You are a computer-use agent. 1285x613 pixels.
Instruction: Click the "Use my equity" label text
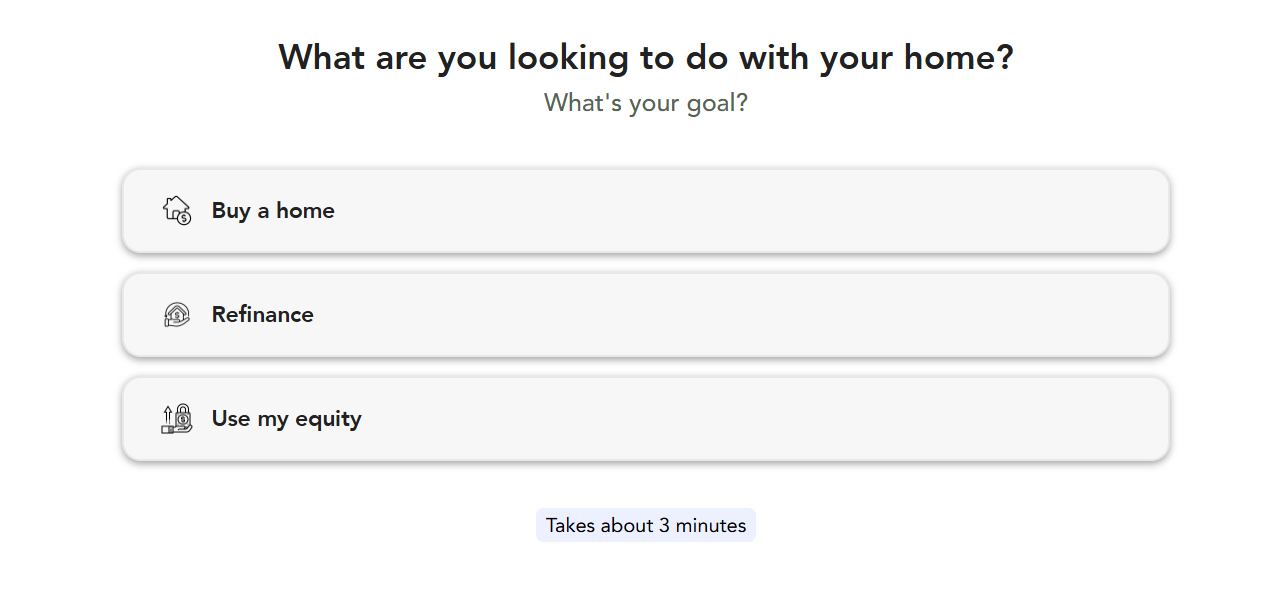286,419
